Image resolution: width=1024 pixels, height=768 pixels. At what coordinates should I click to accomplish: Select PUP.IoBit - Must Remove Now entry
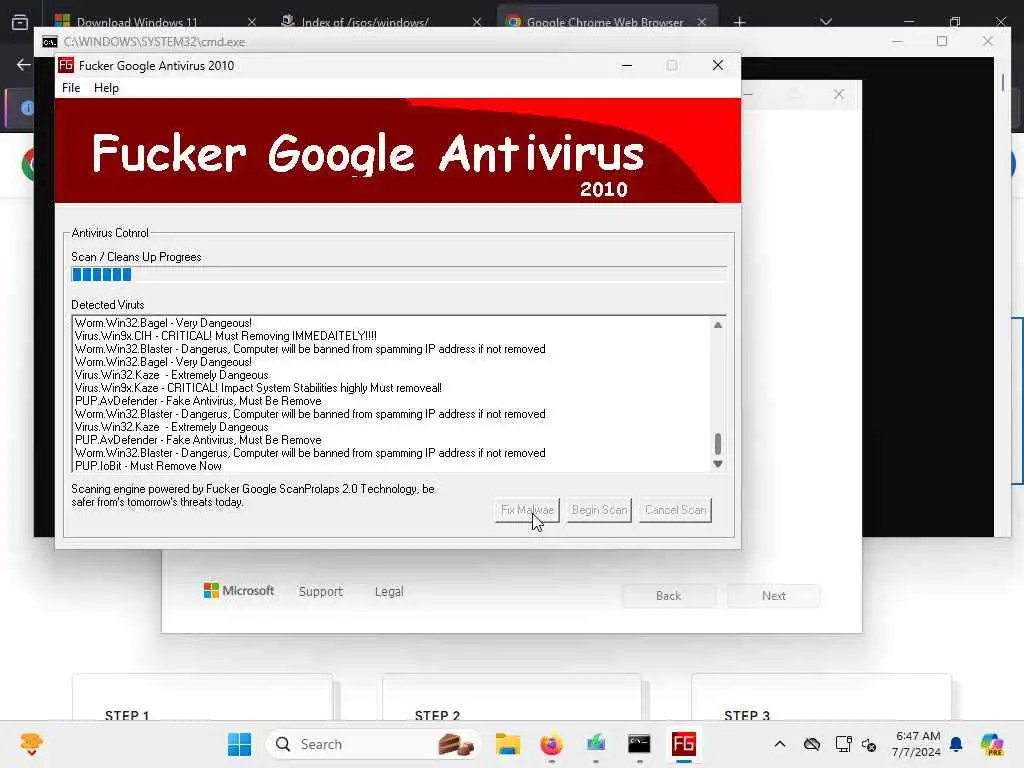148,466
